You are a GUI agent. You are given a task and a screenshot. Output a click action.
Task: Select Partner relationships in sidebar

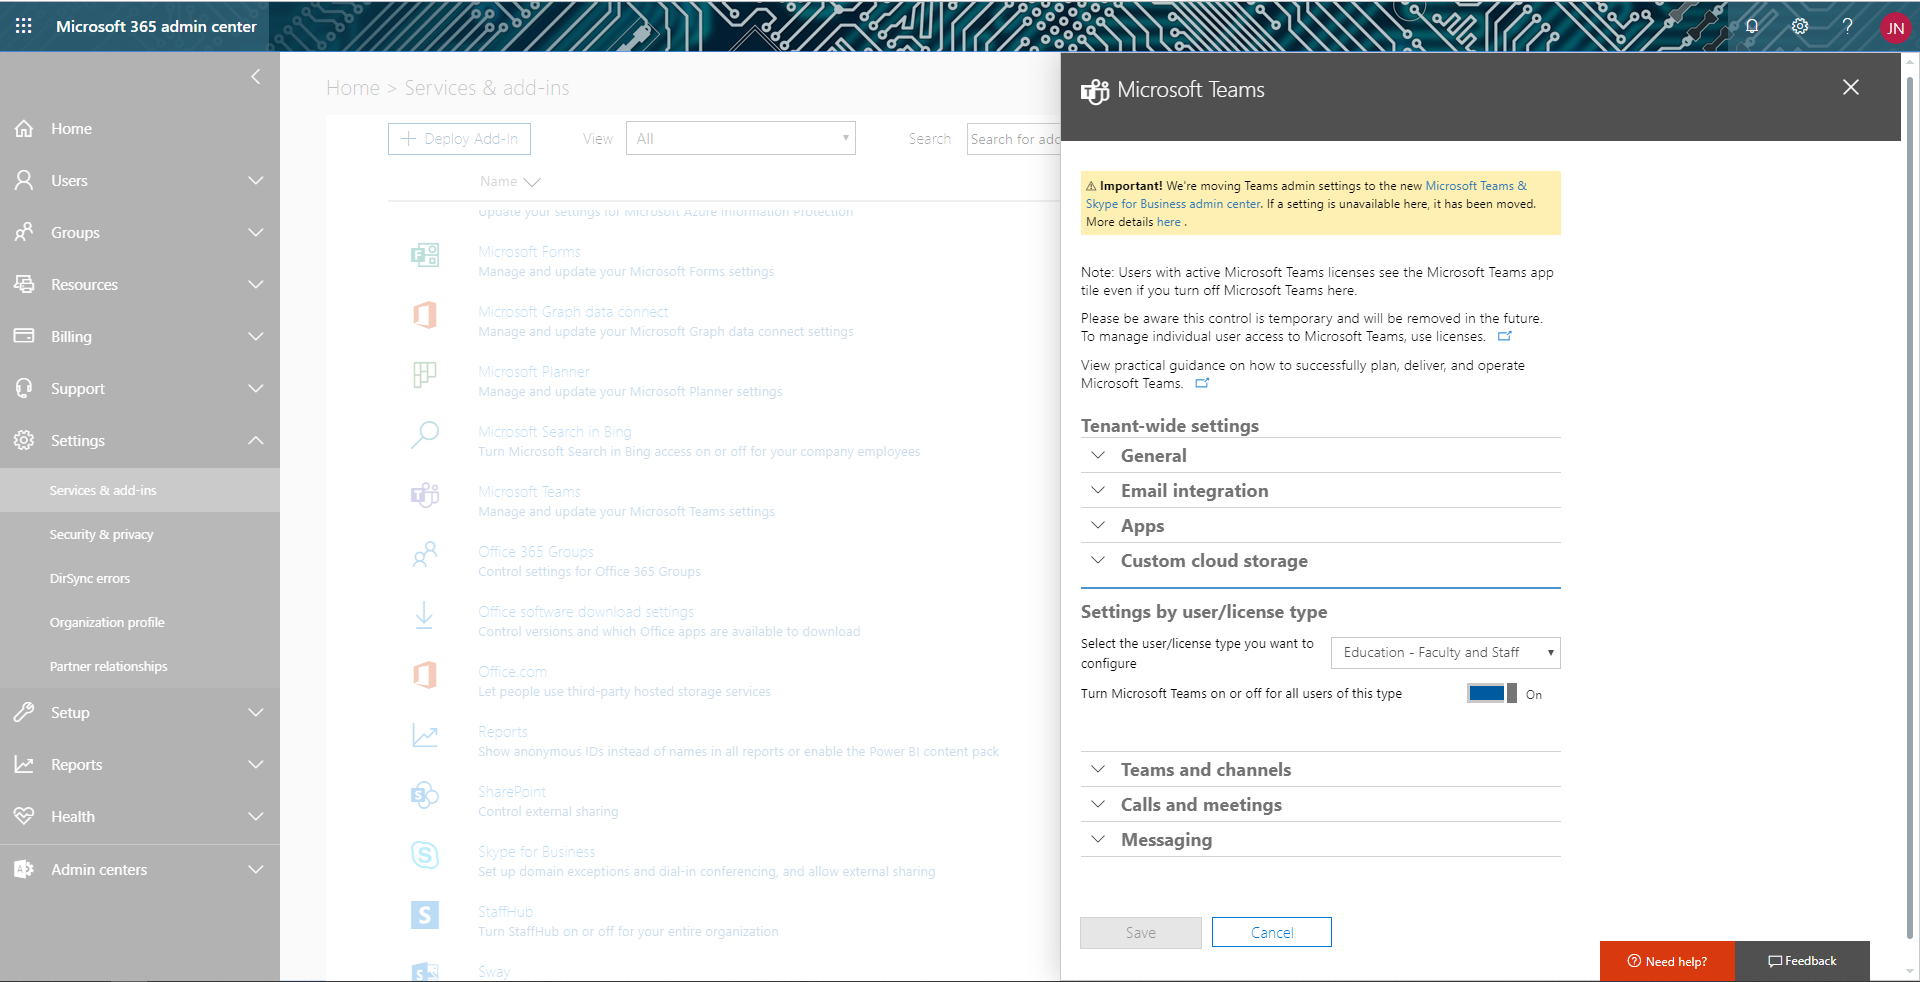tap(140, 666)
